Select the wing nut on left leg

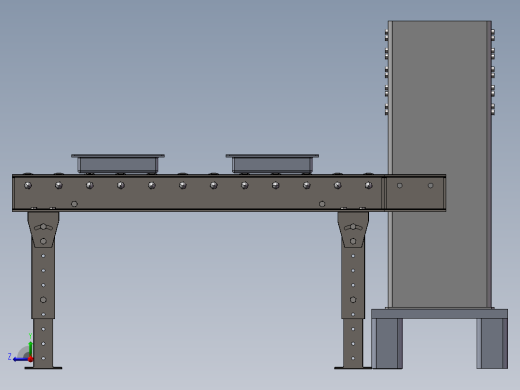pos(43,227)
